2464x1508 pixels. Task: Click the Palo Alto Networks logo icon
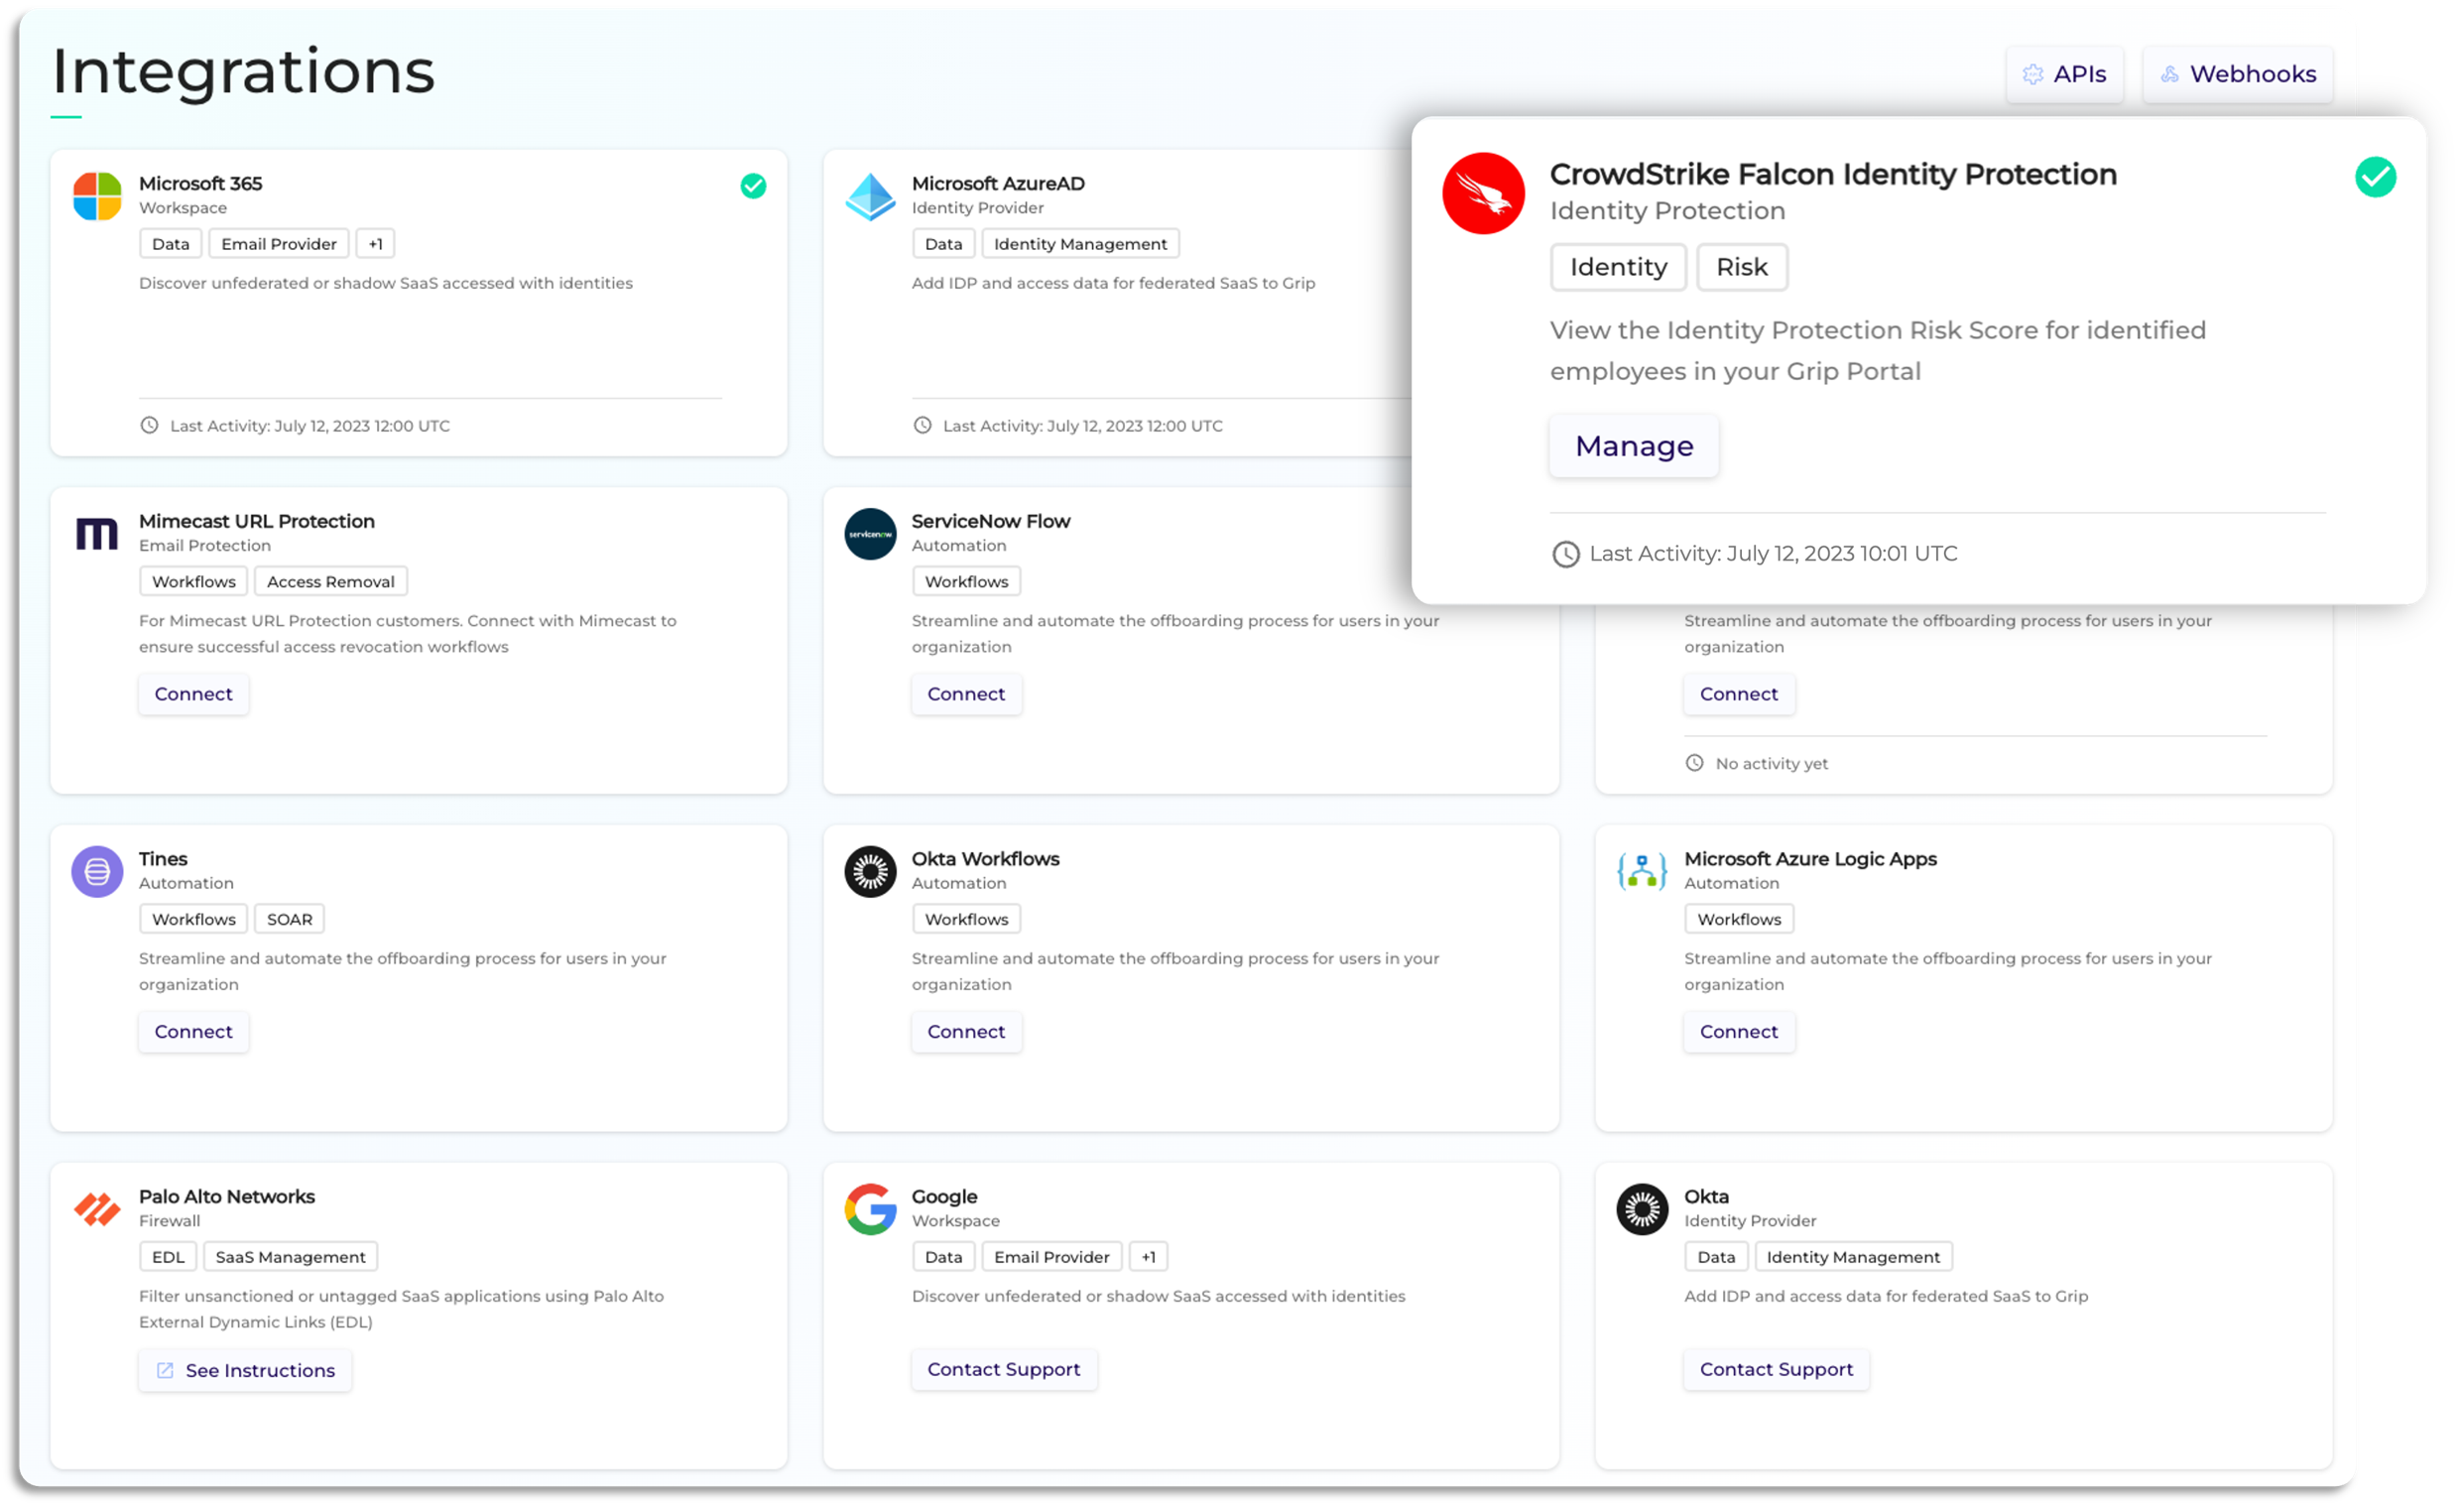(97, 1210)
